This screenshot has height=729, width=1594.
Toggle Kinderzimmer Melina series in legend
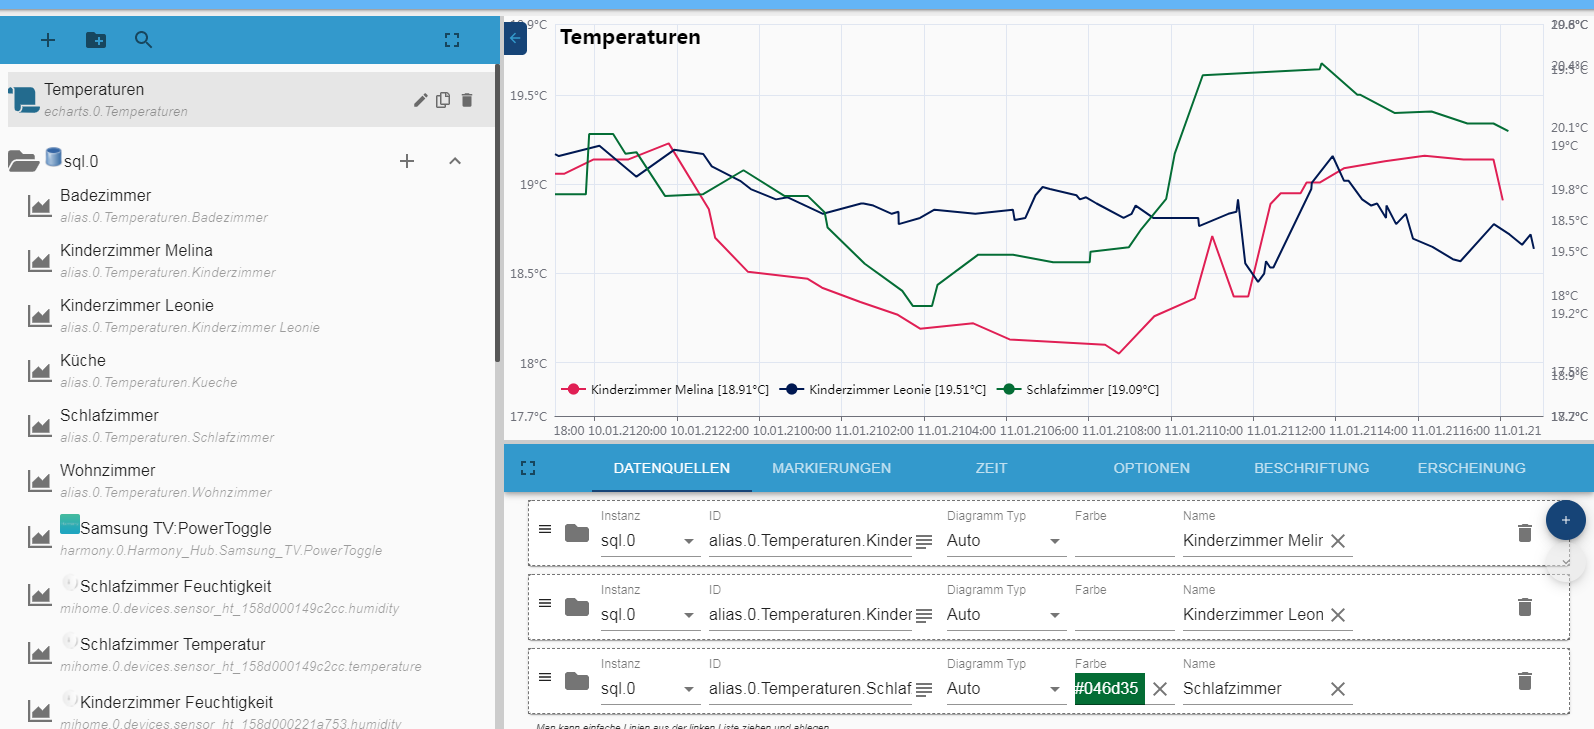pyautogui.click(x=666, y=390)
